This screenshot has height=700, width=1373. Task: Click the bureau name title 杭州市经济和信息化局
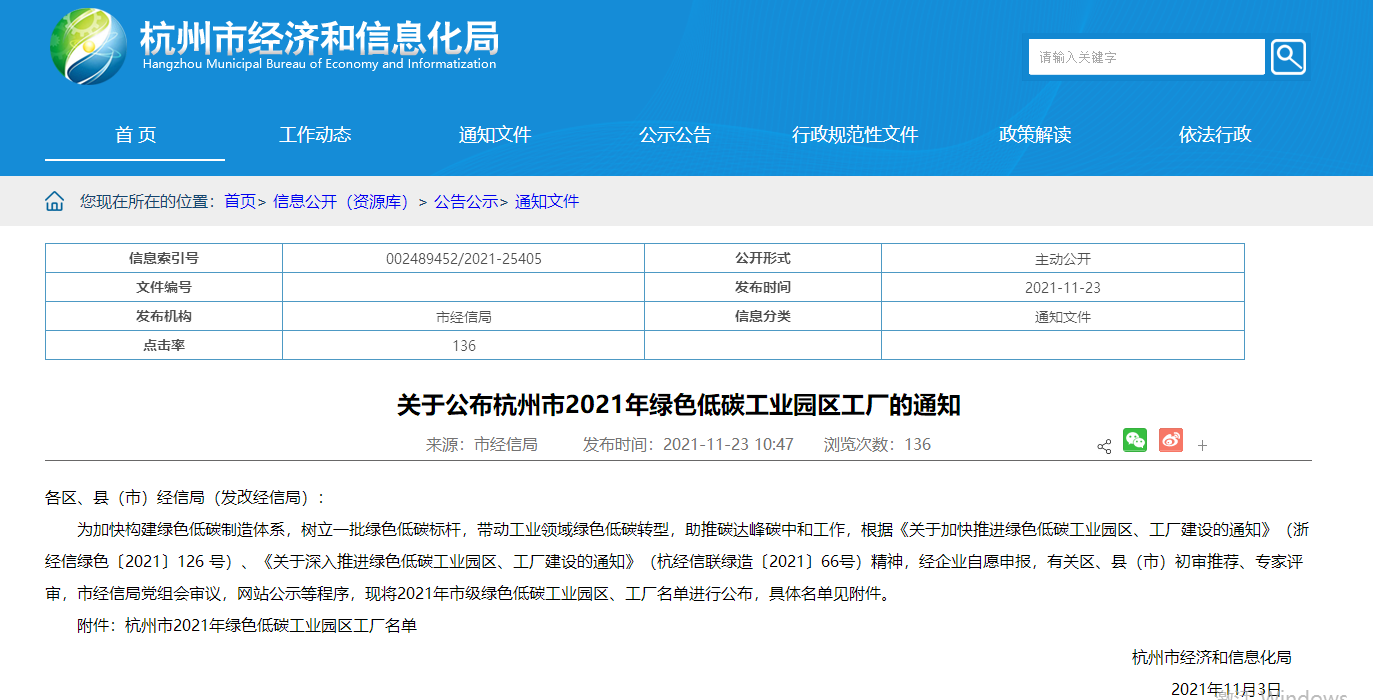coord(318,39)
